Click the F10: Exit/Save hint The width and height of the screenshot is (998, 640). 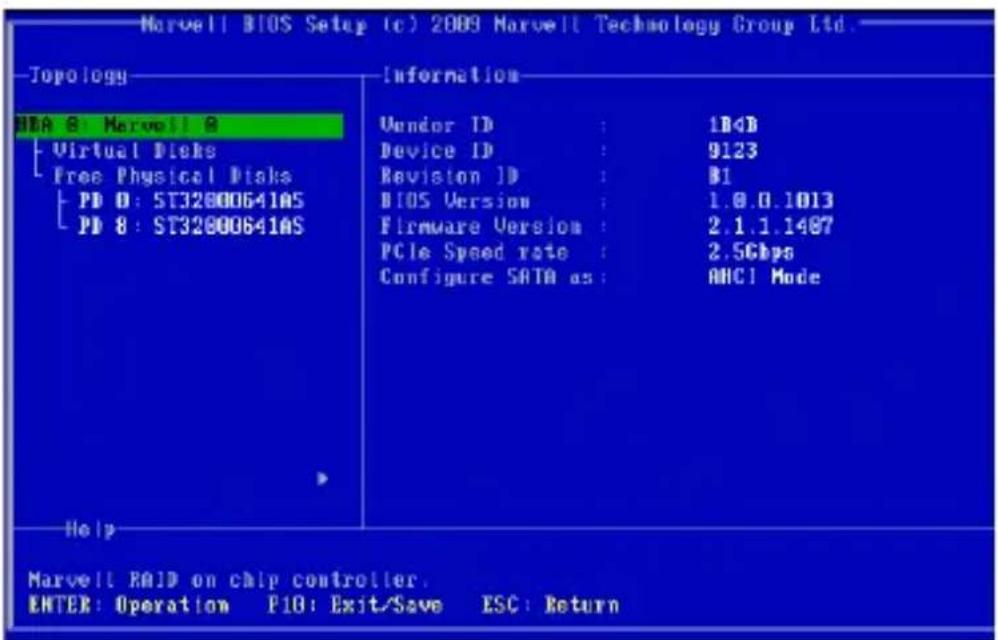point(355,604)
